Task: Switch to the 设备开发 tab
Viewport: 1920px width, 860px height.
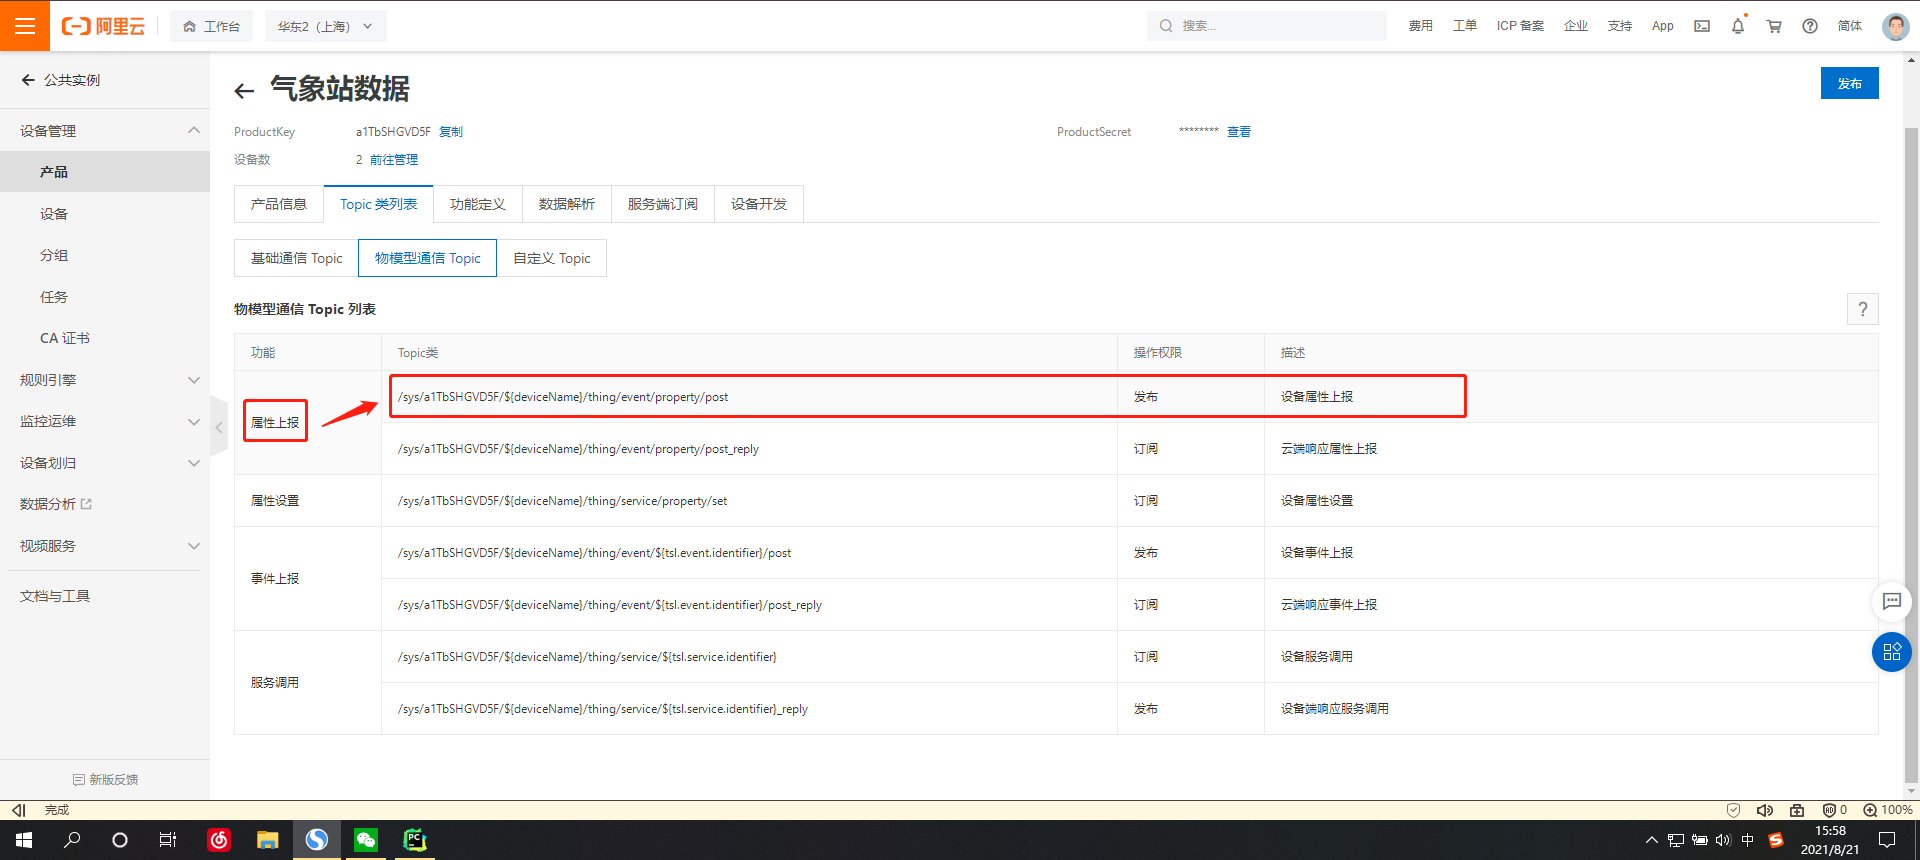Action: 759,204
